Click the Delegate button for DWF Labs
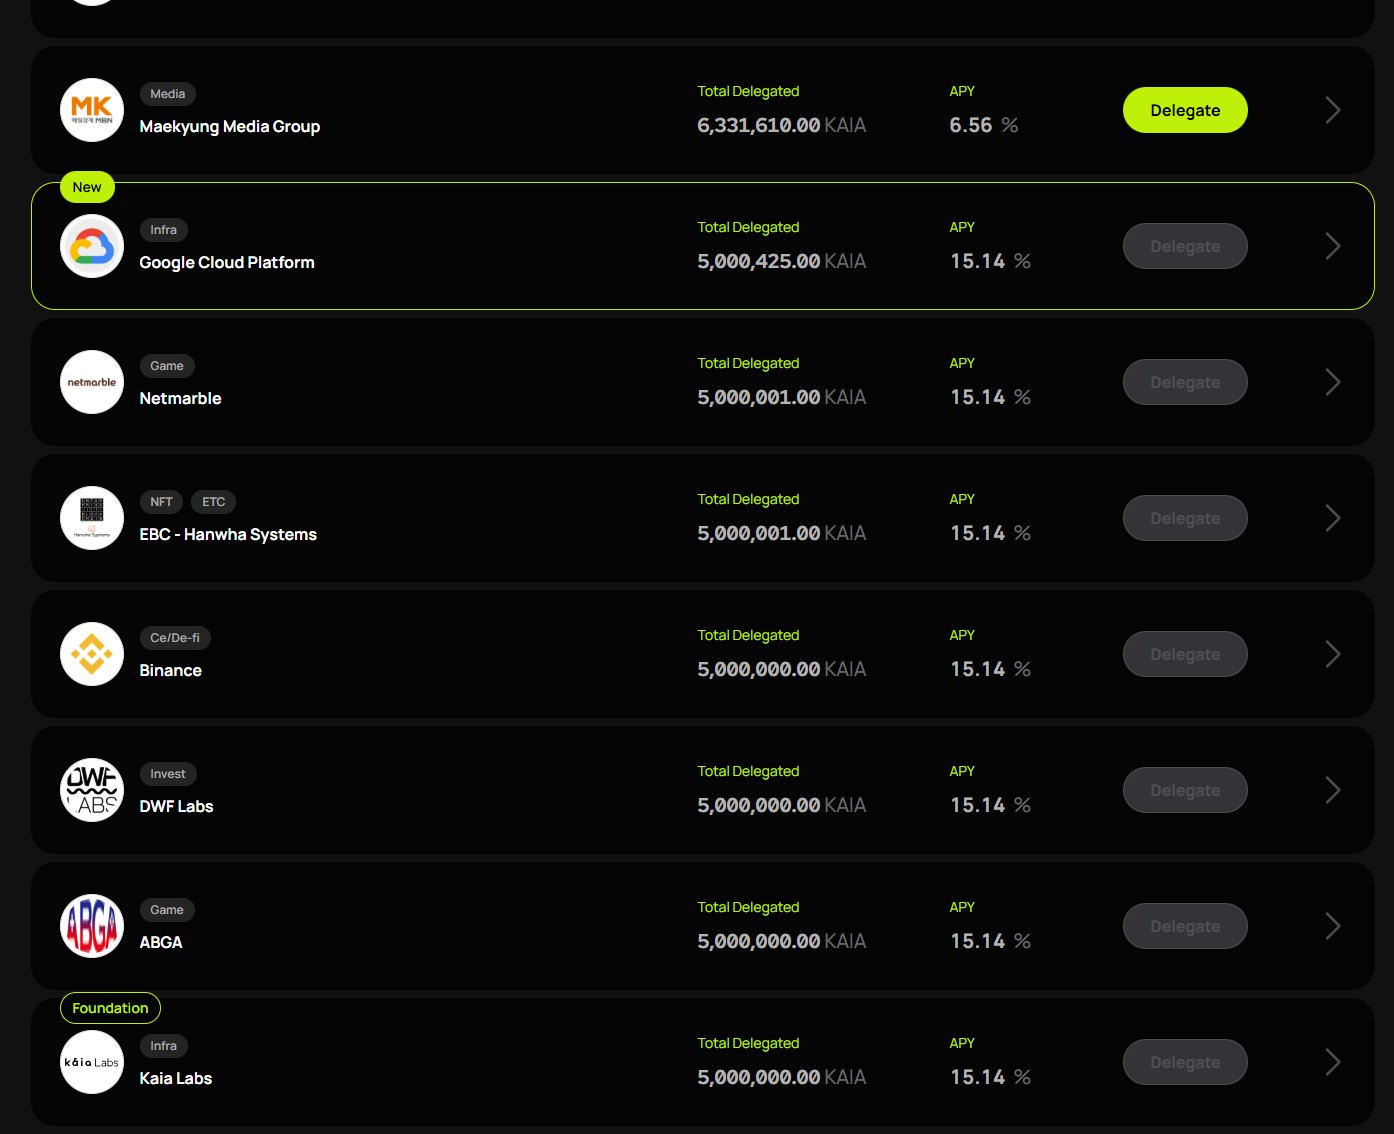This screenshot has width=1394, height=1134. (1185, 790)
